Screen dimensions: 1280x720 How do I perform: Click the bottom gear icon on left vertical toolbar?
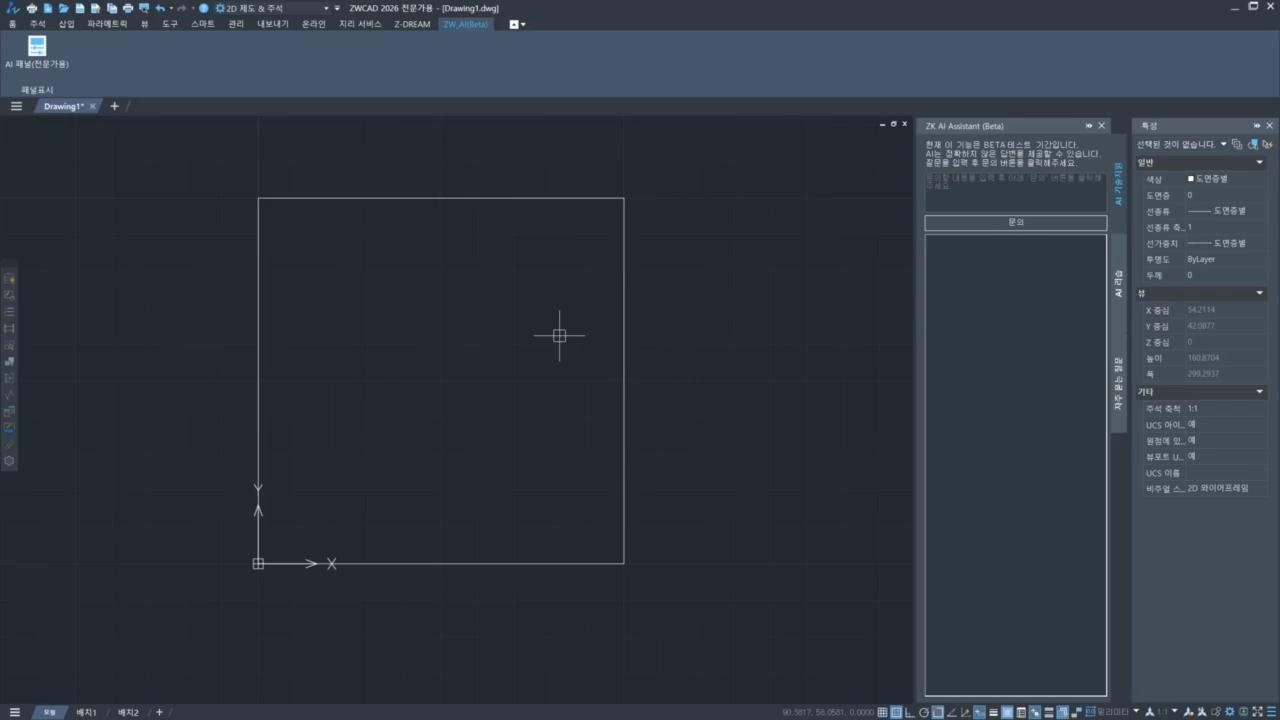(x=9, y=461)
